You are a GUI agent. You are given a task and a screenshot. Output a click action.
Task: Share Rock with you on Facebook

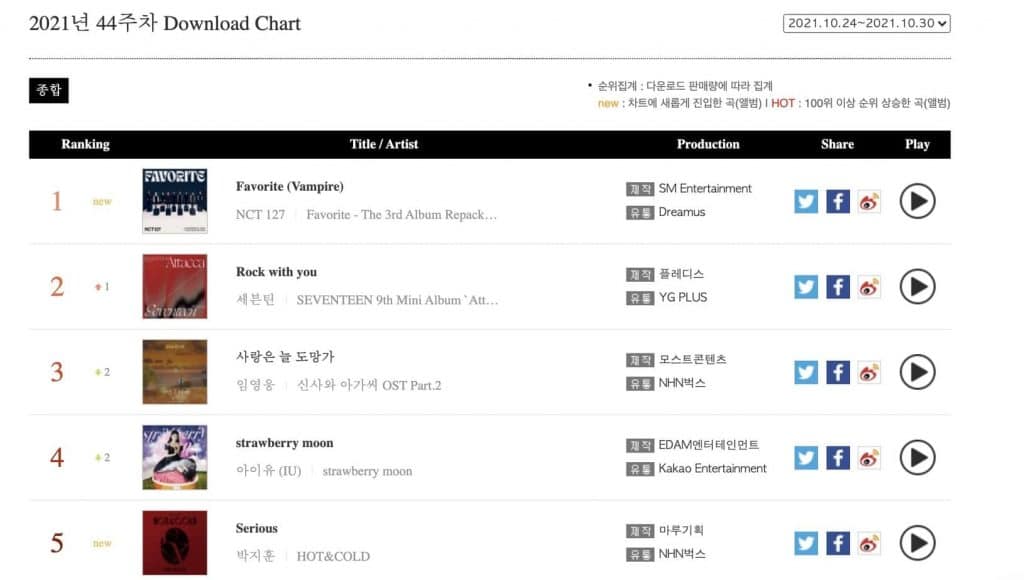click(x=838, y=287)
